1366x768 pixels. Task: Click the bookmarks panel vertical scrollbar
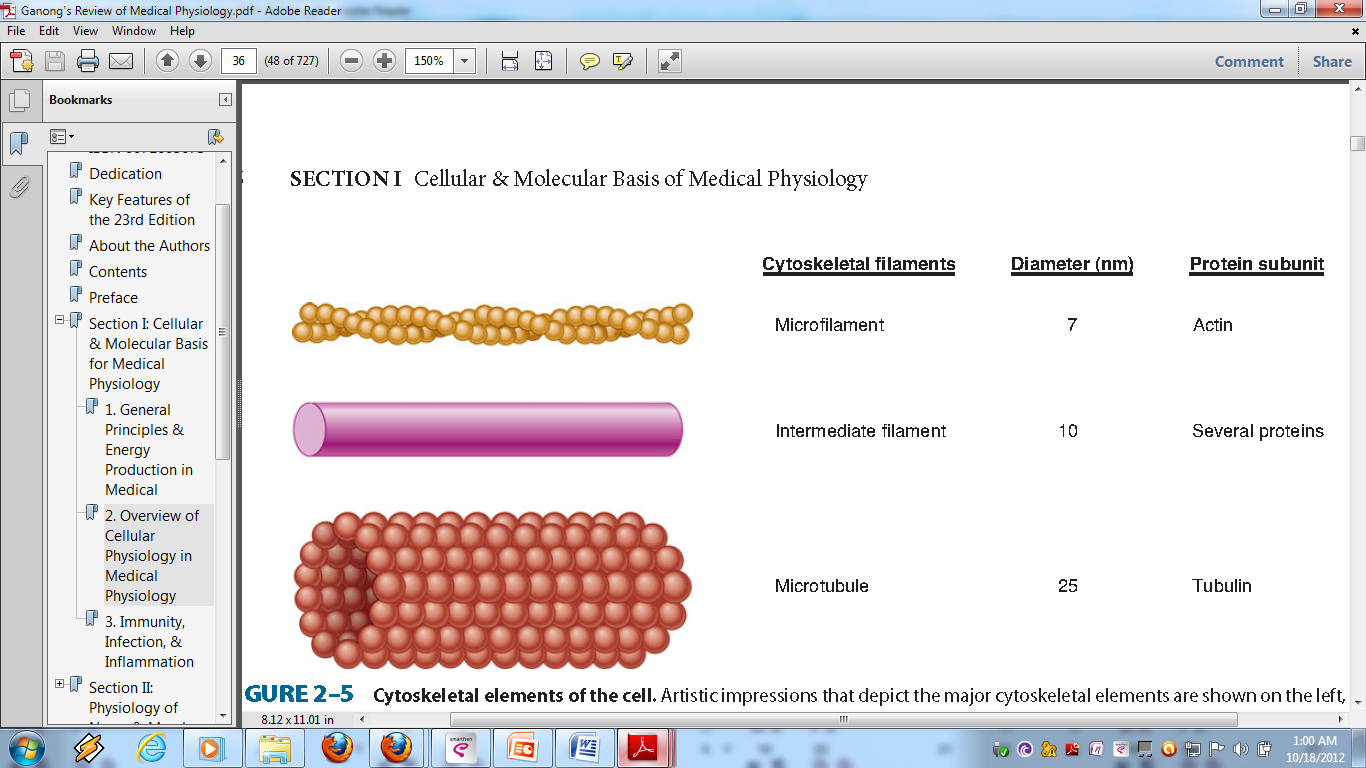pos(222,332)
